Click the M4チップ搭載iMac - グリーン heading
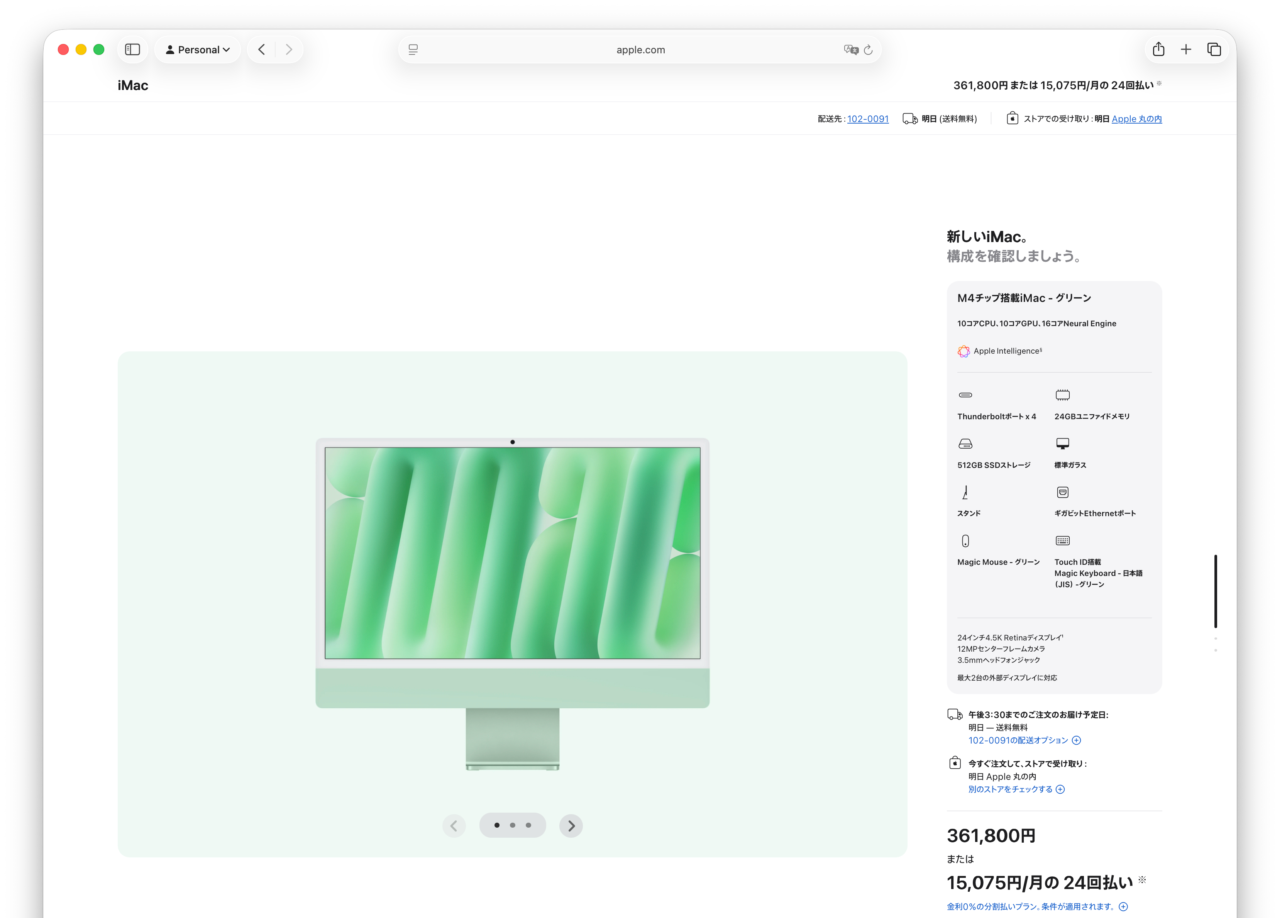The width and height of the screenshot is (1280, 918). tap(1024, 298)
